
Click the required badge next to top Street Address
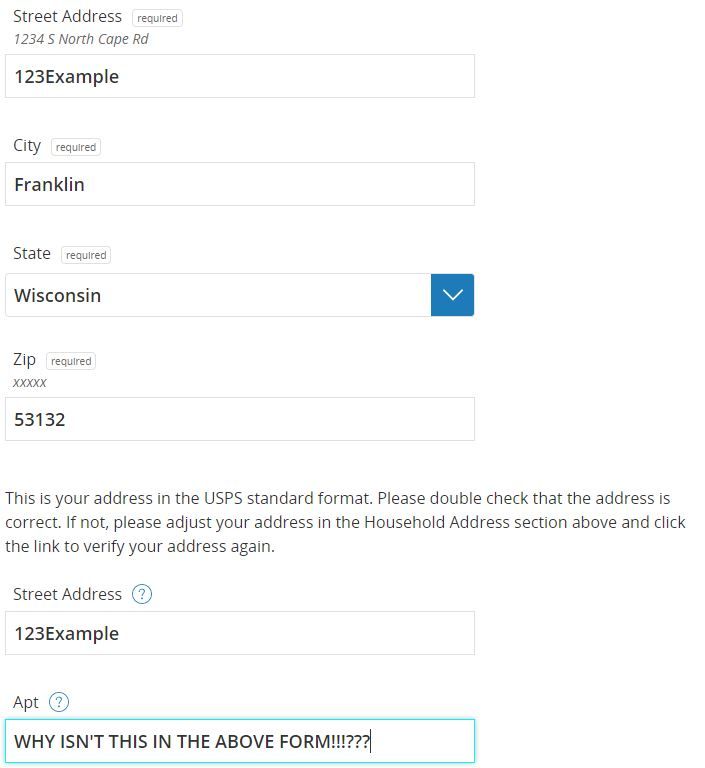(157, 18)
